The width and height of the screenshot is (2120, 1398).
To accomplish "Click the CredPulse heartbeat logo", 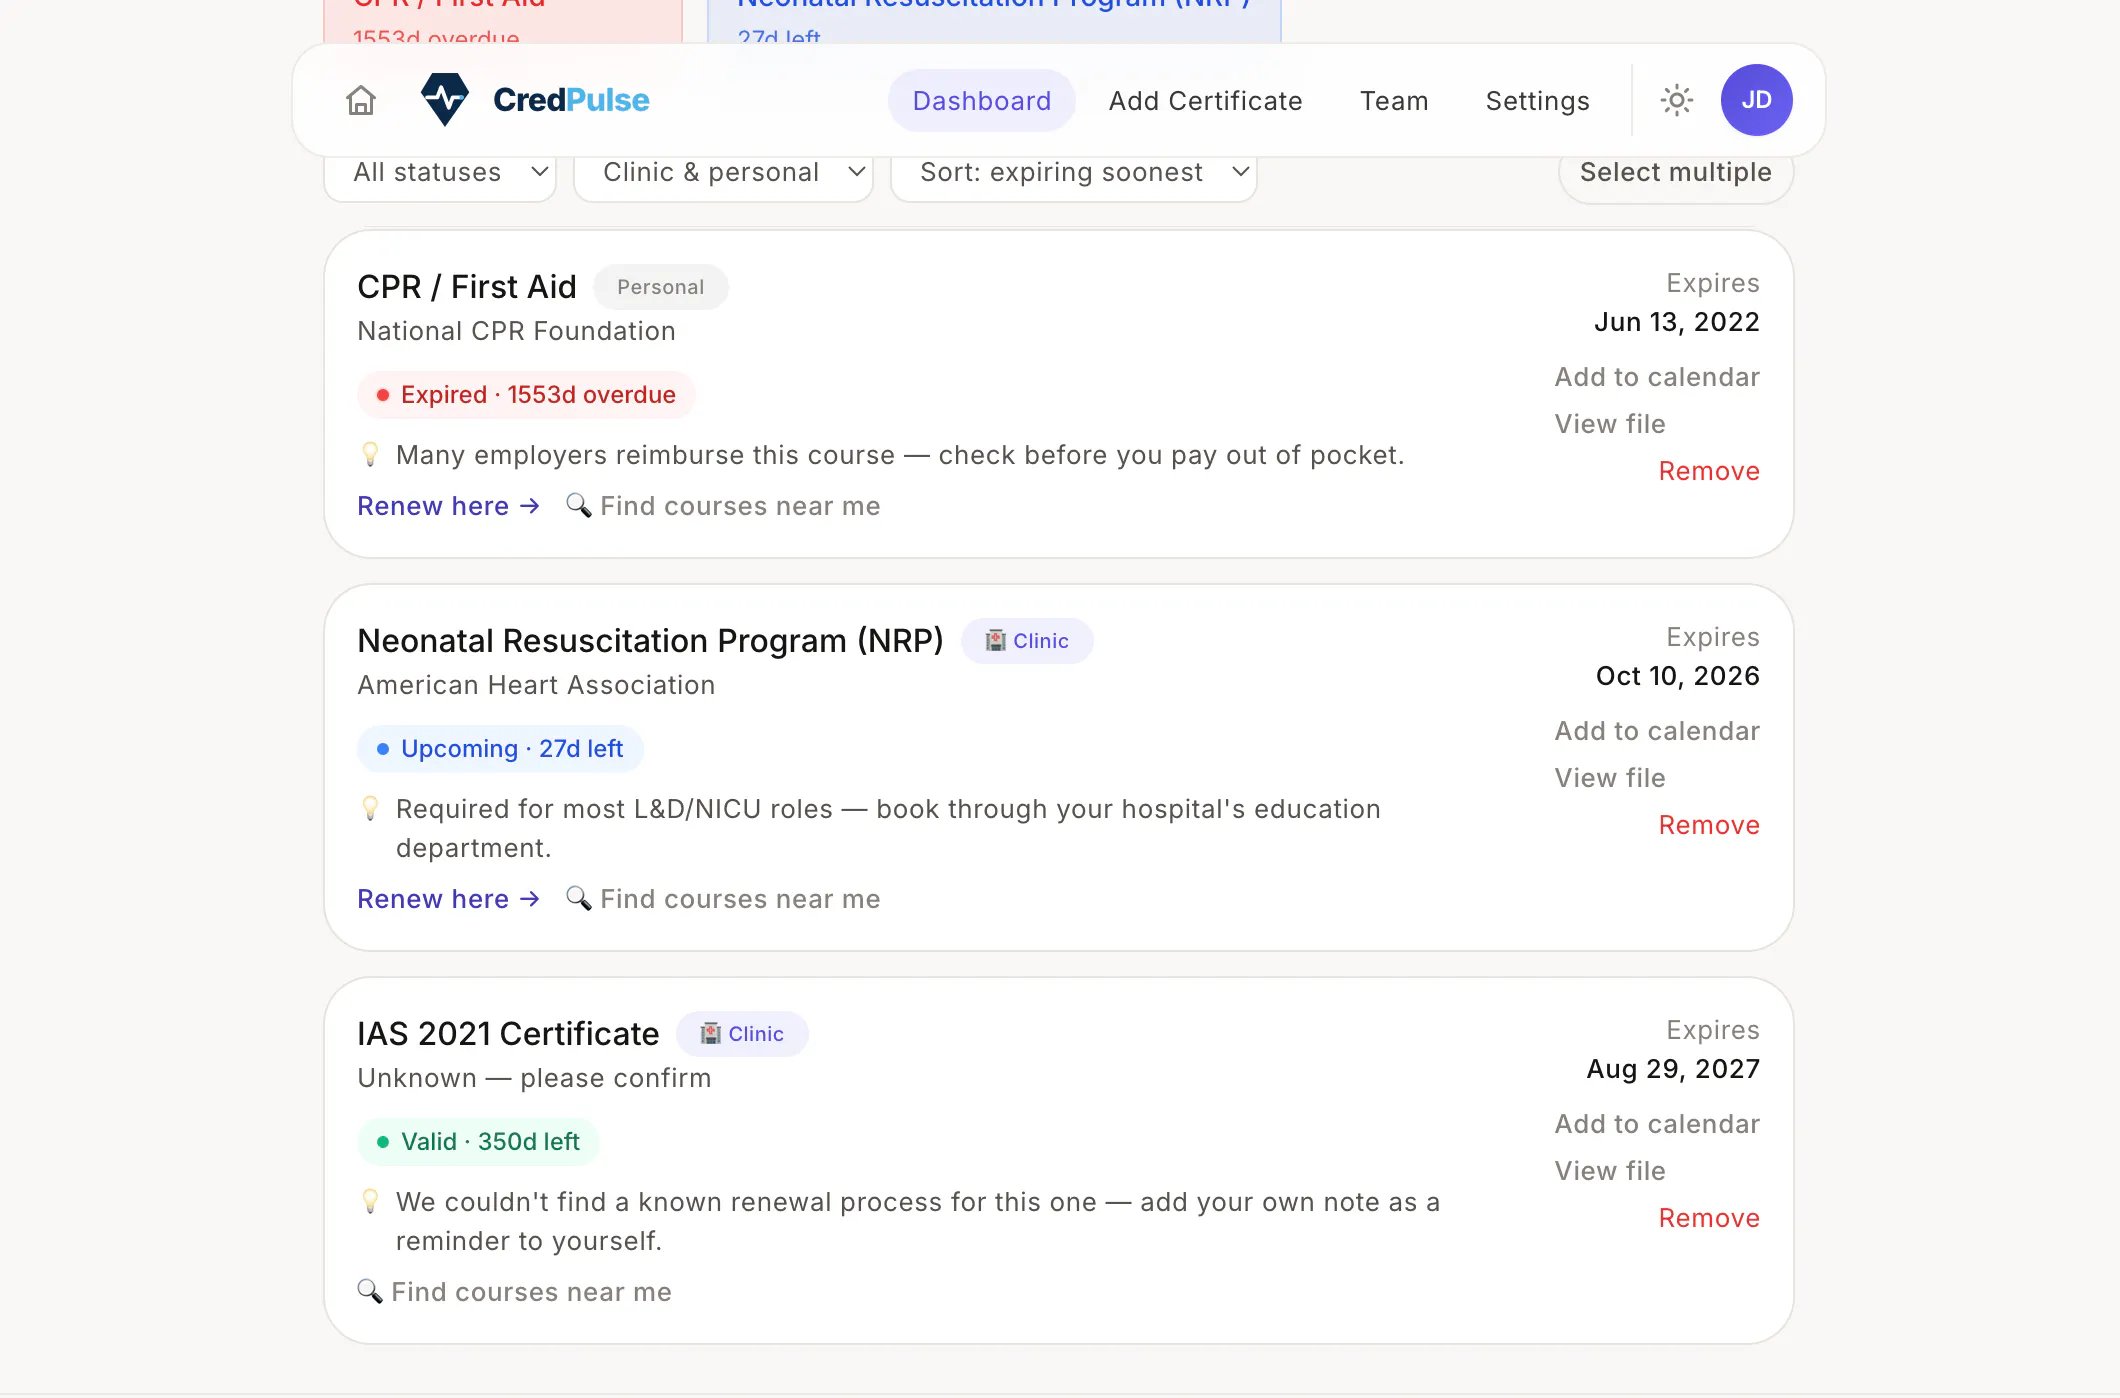I will [445, 100].
